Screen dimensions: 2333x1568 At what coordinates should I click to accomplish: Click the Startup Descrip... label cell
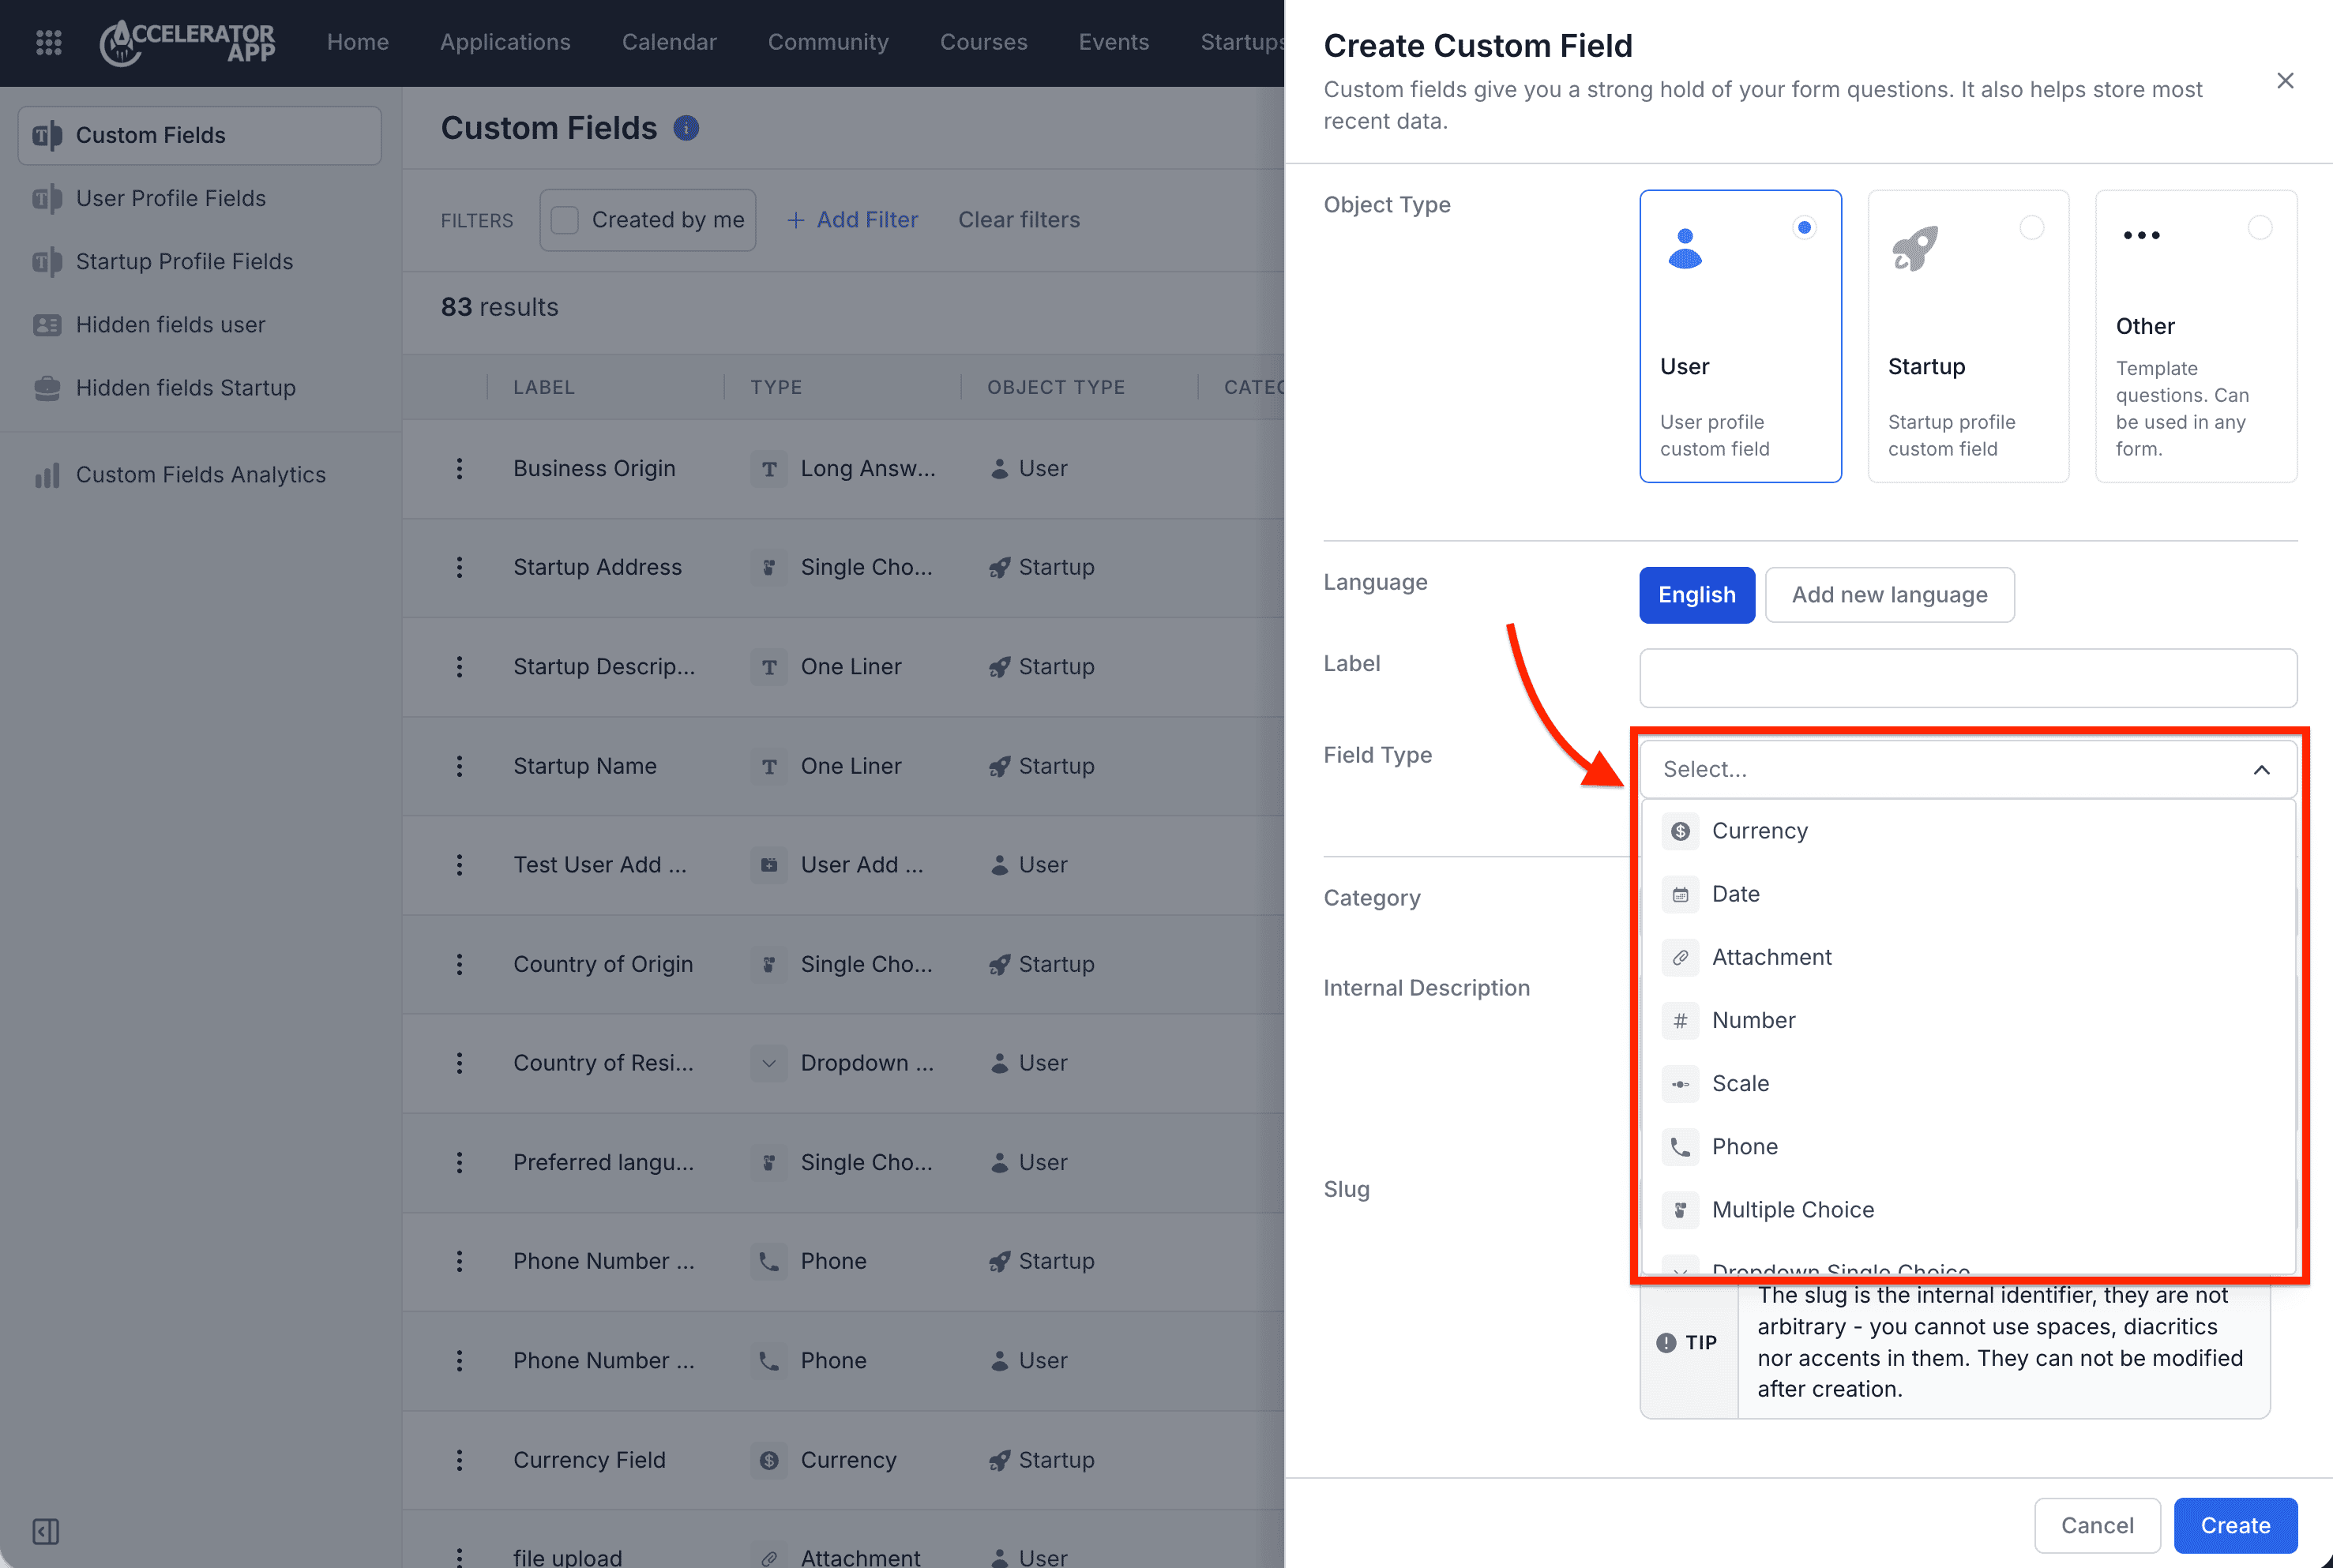click(x=603, y=667)
